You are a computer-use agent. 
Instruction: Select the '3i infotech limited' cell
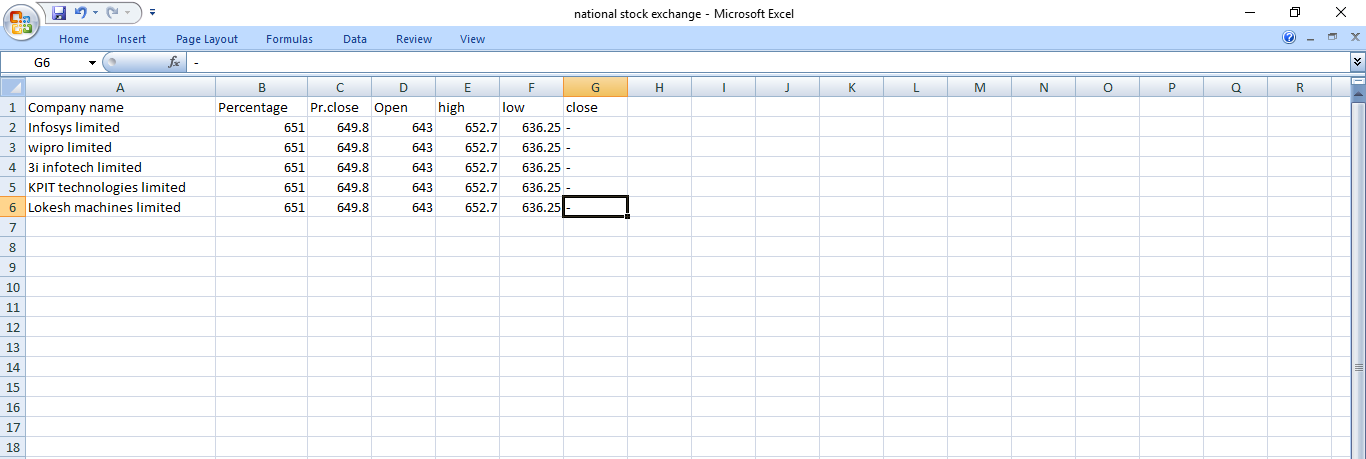point(120,167)
